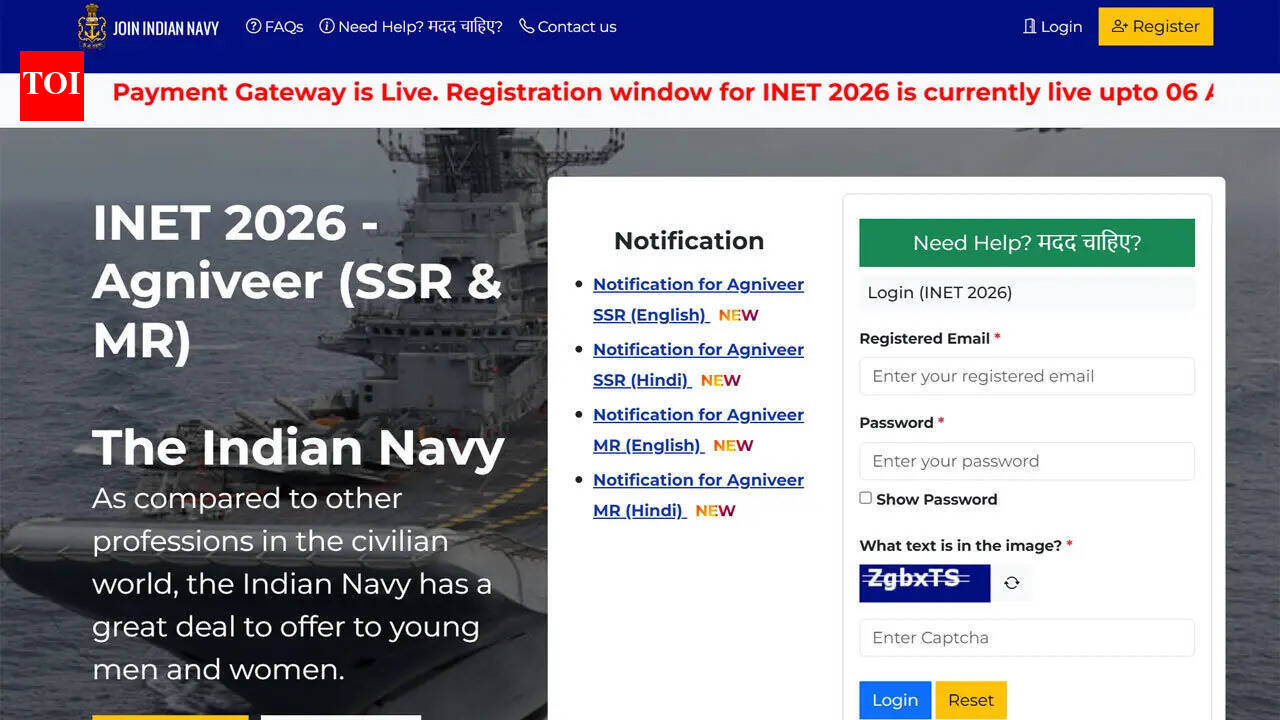Viewport: 1280px width, 720px height.
Task: Refresh the captcha with the reload icon
Action: 1012,583
